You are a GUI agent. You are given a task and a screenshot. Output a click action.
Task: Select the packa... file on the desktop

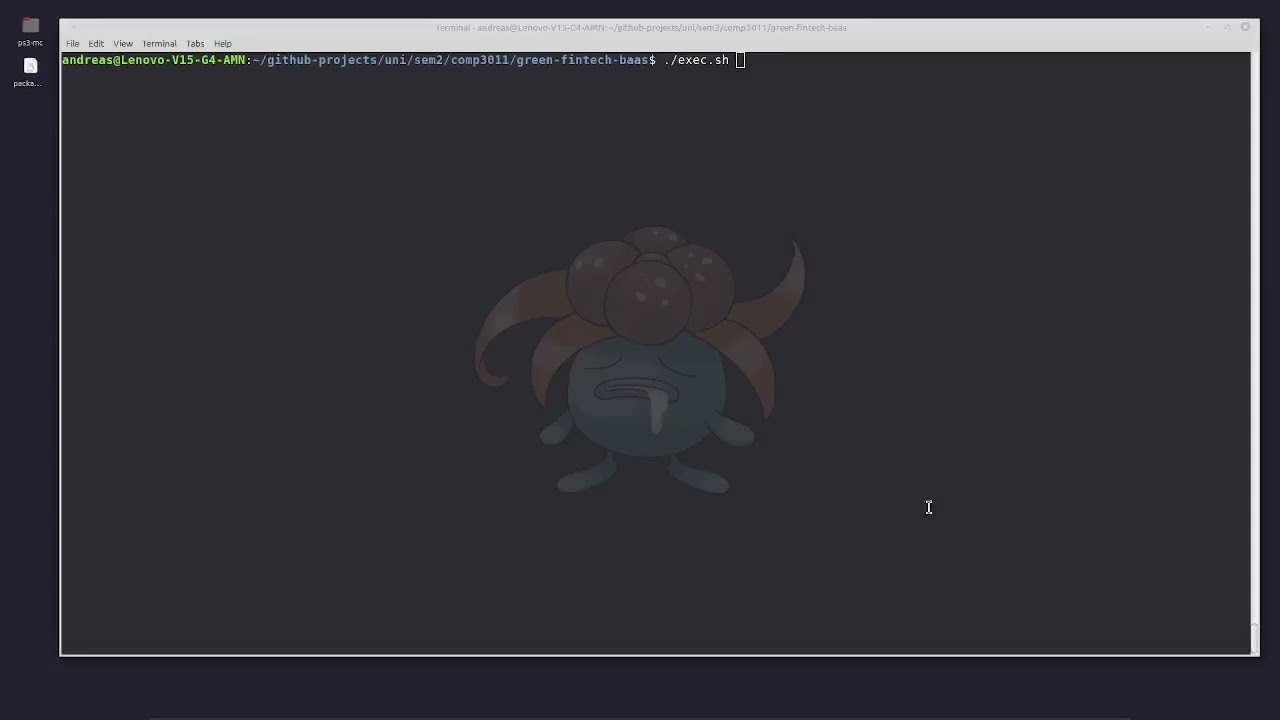tap(30, 72)
